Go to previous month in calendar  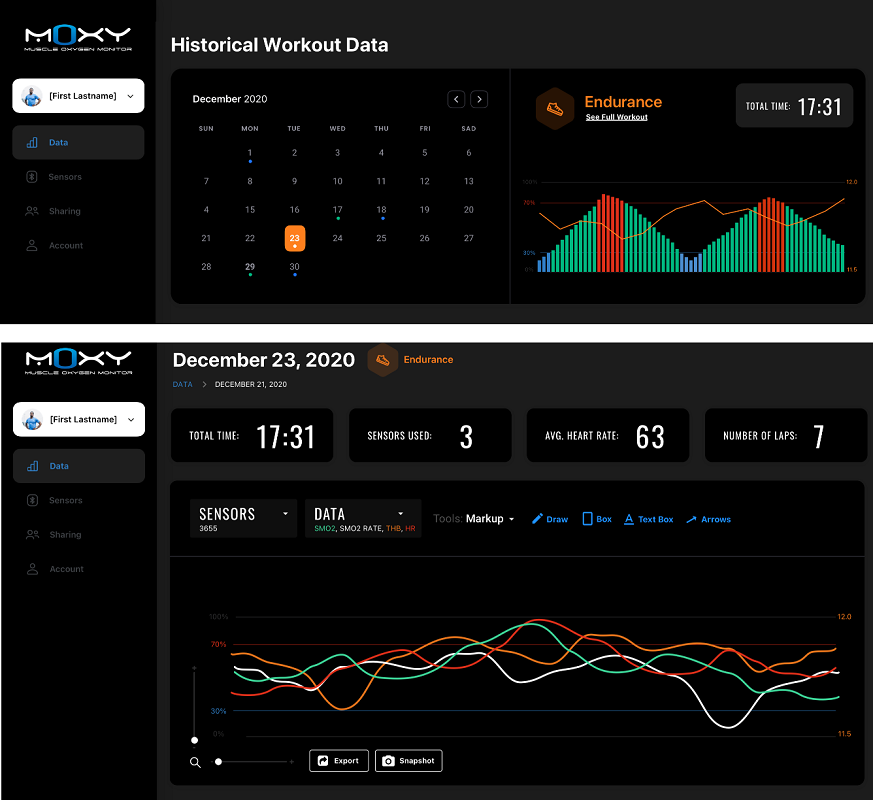tap(456, 99)
